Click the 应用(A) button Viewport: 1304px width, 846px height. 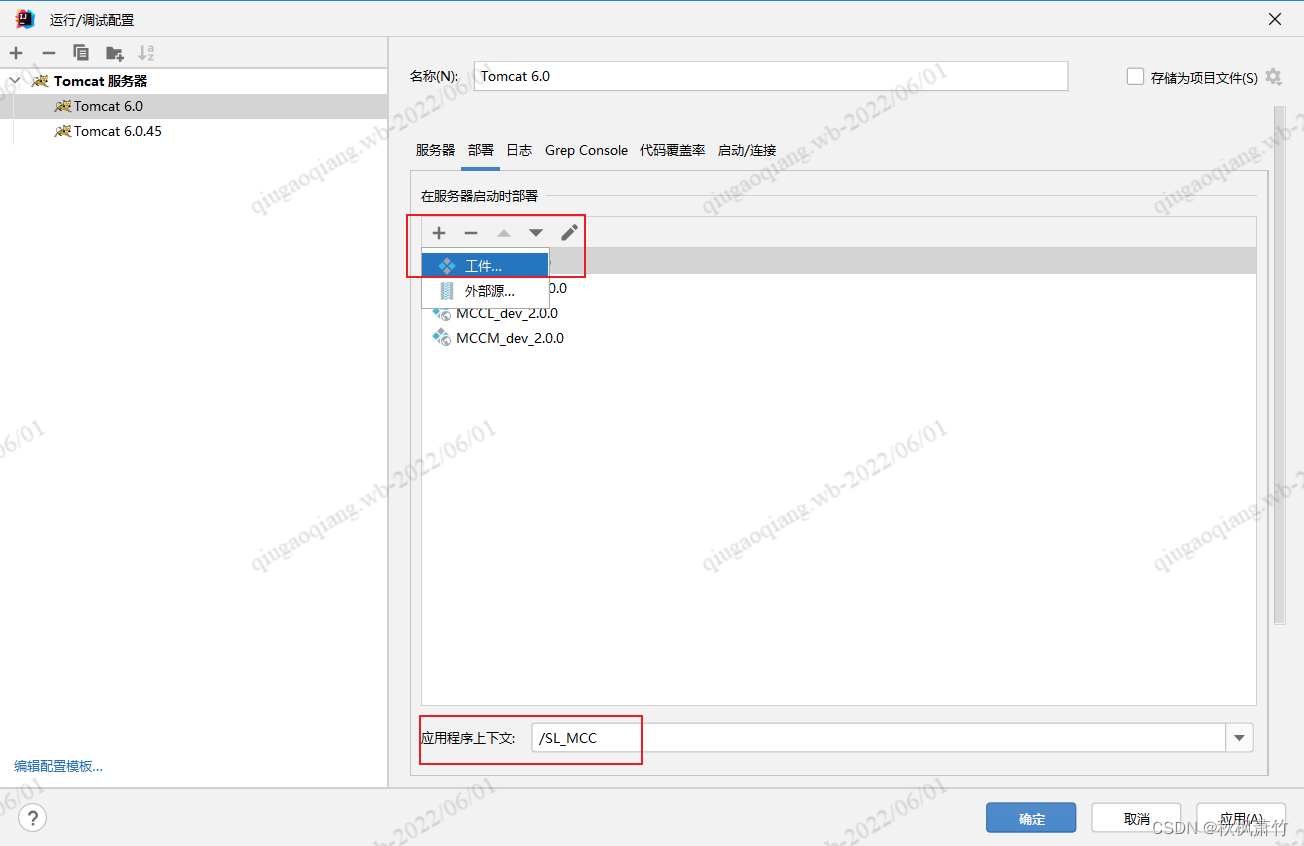[1241, 818]
